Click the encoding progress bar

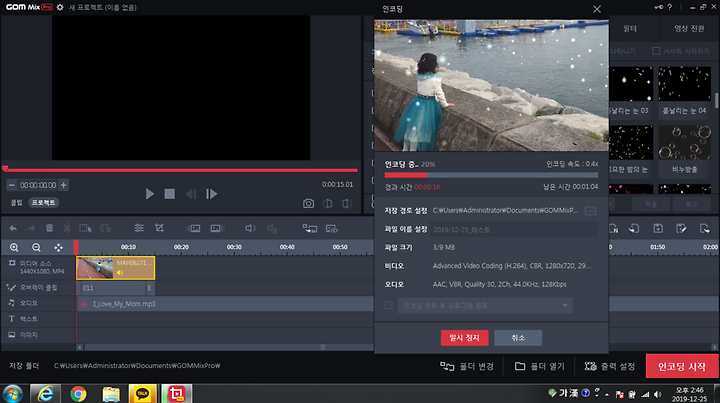click(x=491, y=175)
